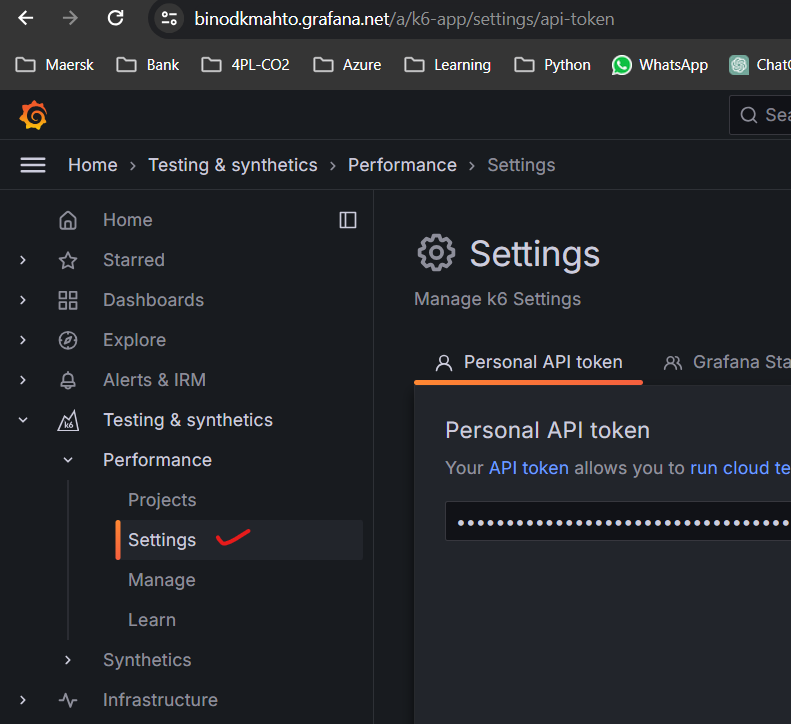The image size is (791, 724).
Task: Expand the Starred section chevron
Action: (23, 260)
